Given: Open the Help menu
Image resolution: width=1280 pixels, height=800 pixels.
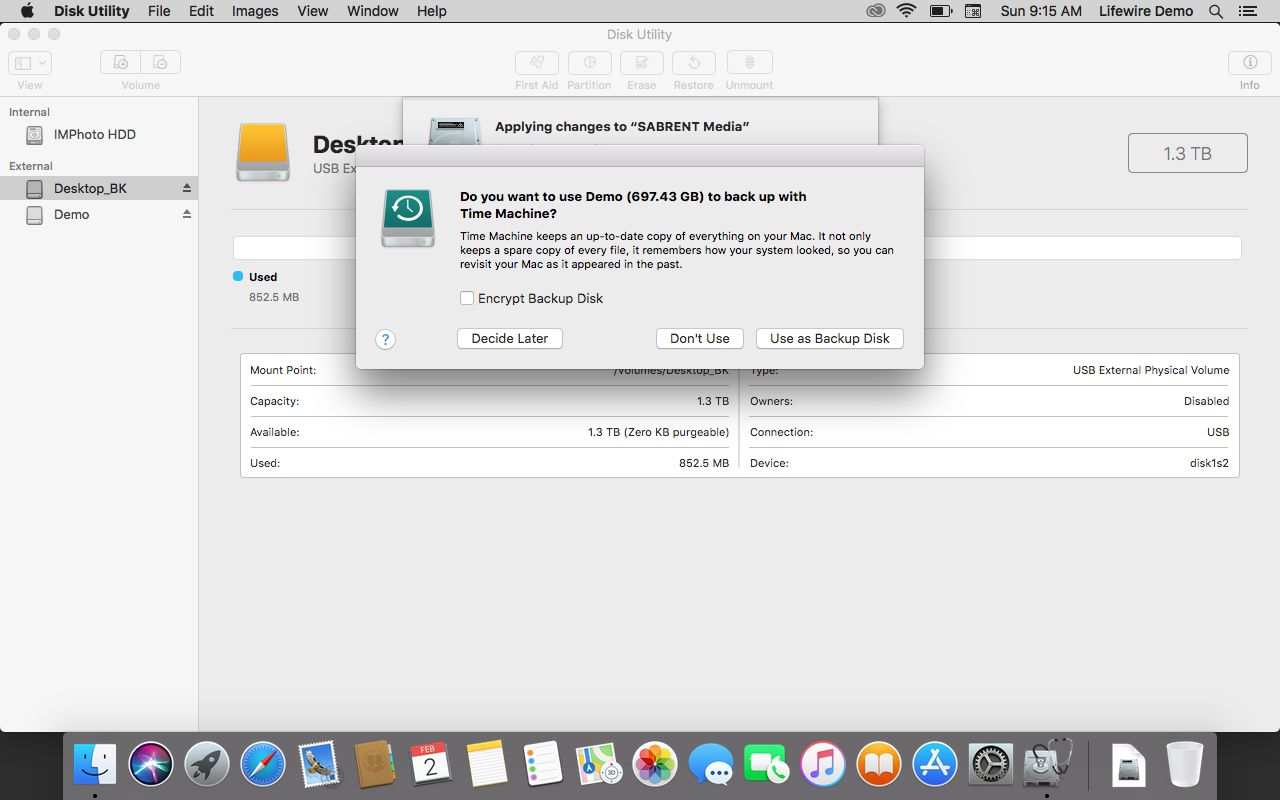Looking at the screenshot, I should point(432,11).
